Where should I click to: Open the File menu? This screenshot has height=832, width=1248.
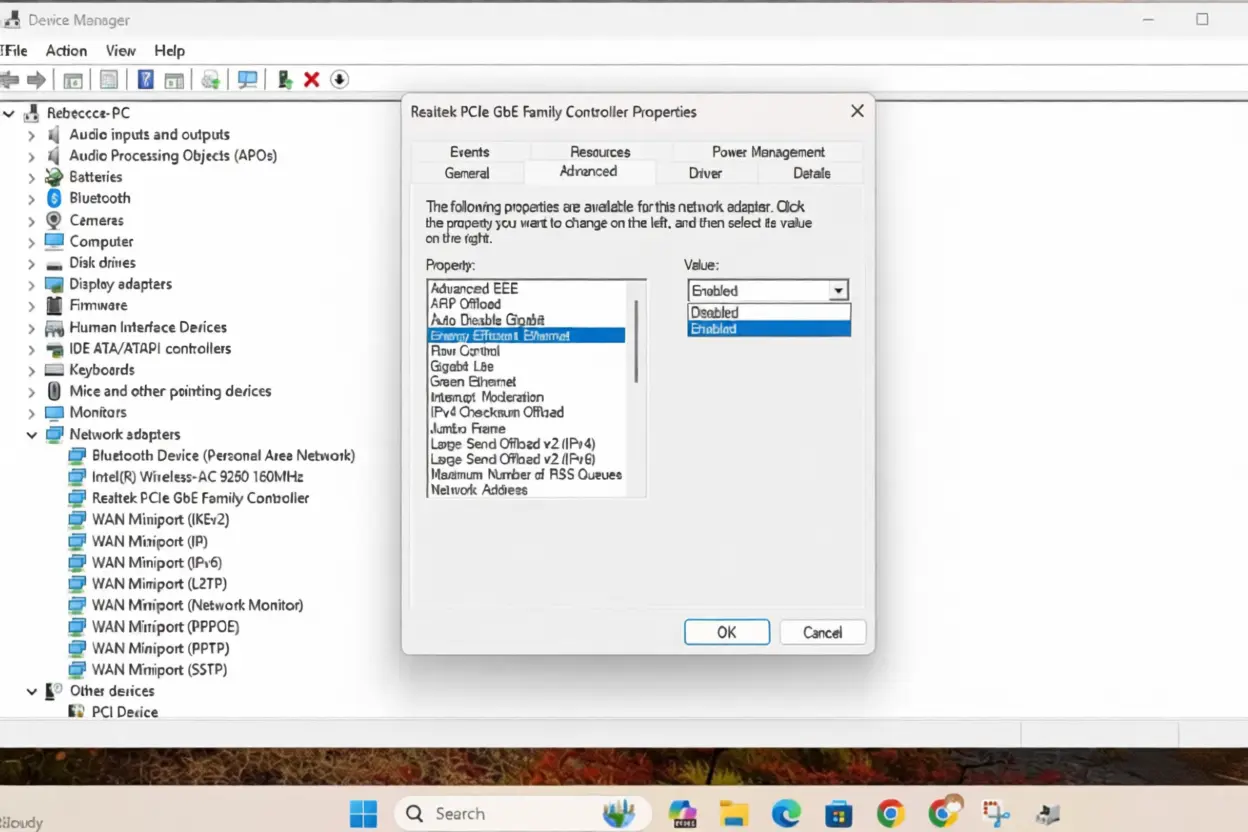(x=15, y=50)
